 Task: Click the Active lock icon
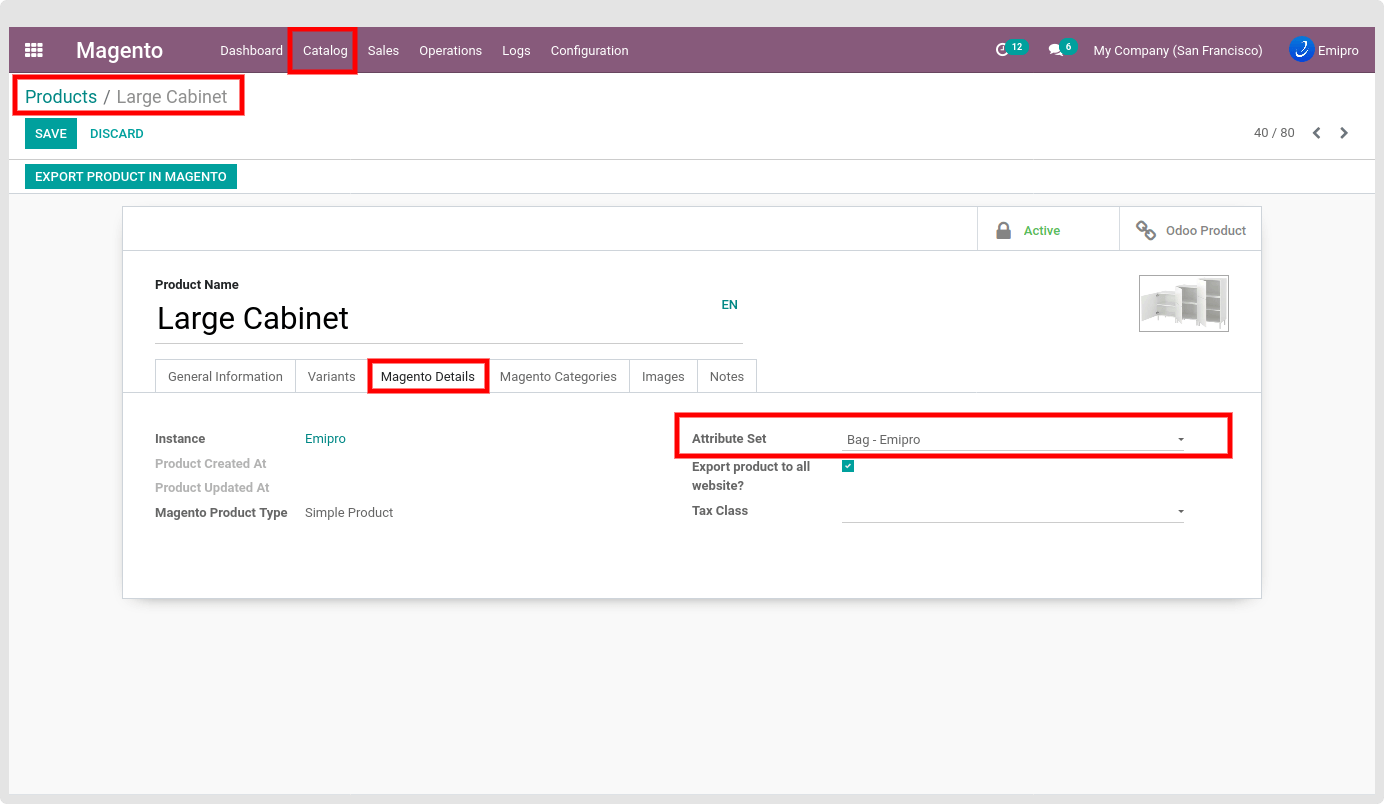[x=1003, y=230]
